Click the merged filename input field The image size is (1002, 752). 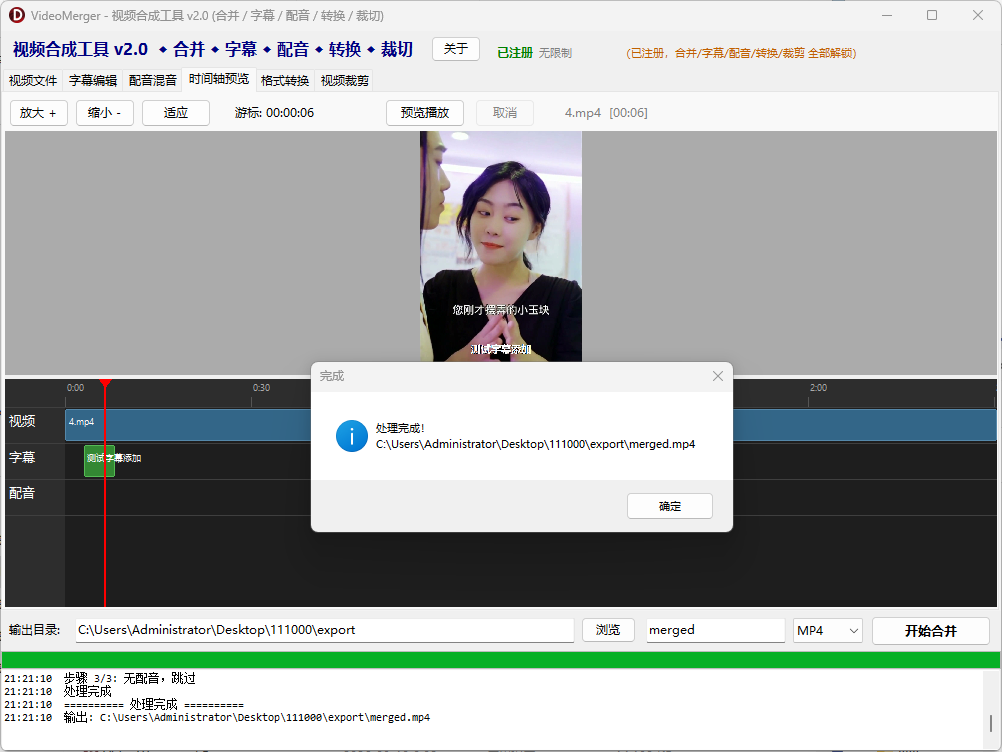(x=715, y=630)
